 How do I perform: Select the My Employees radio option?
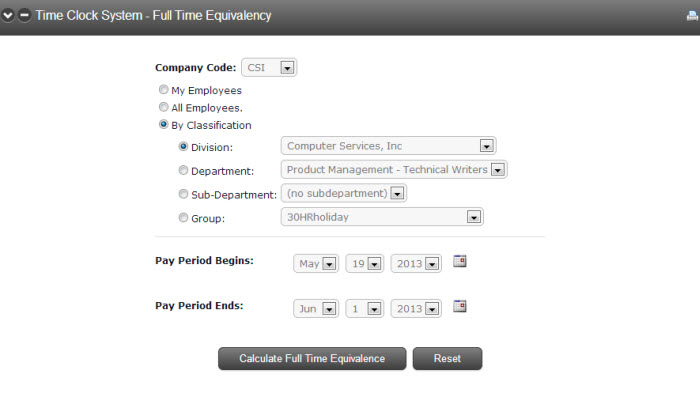tap(163, 90)
